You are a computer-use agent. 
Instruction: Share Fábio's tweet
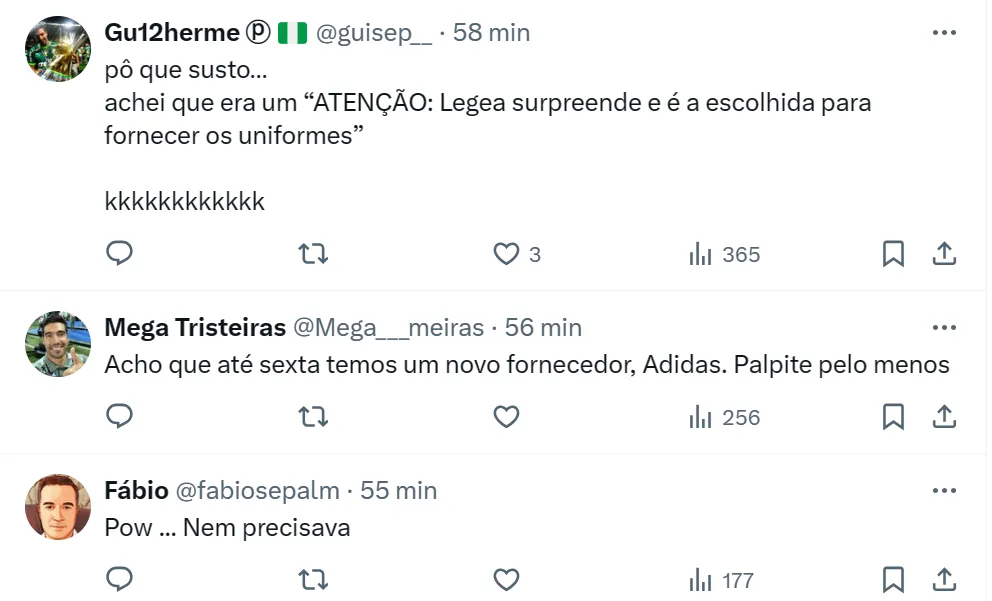945,579
